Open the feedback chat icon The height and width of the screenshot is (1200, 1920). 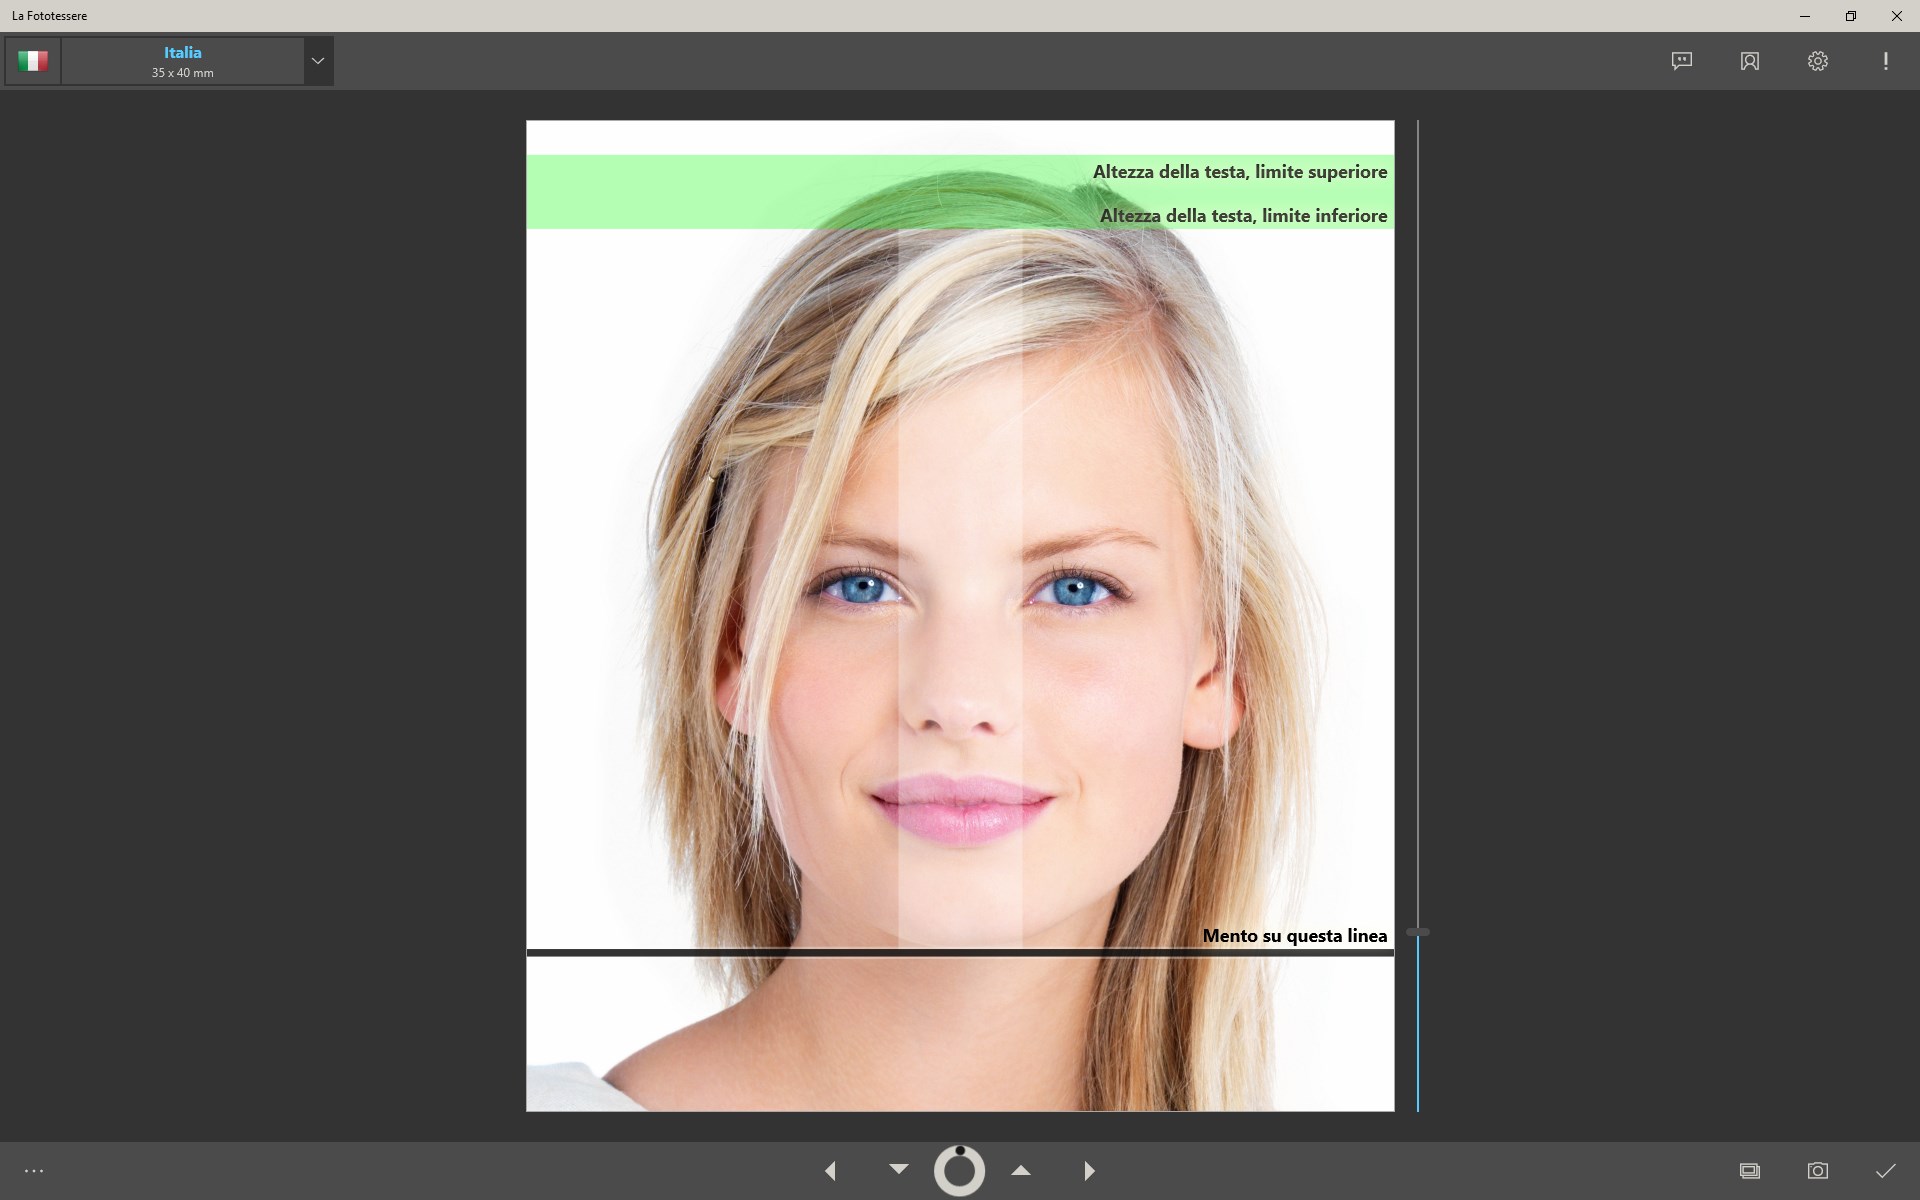(1682, 61)
